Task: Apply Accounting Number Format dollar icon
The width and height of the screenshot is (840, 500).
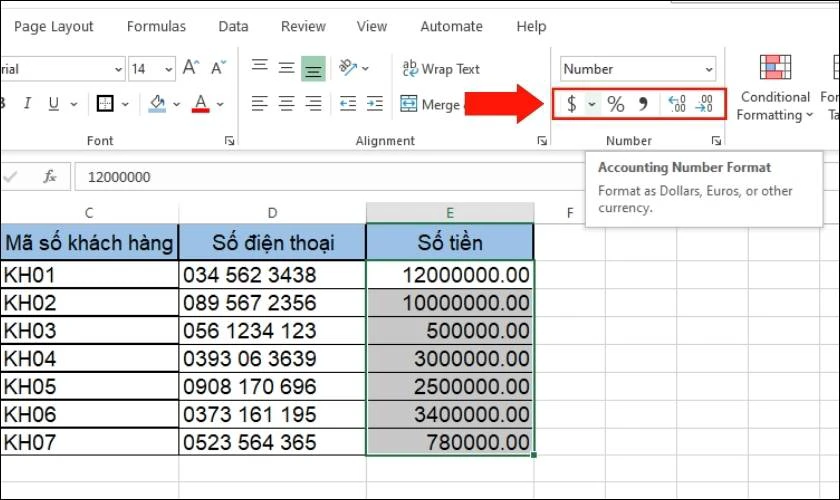Action: coord(572,103)
